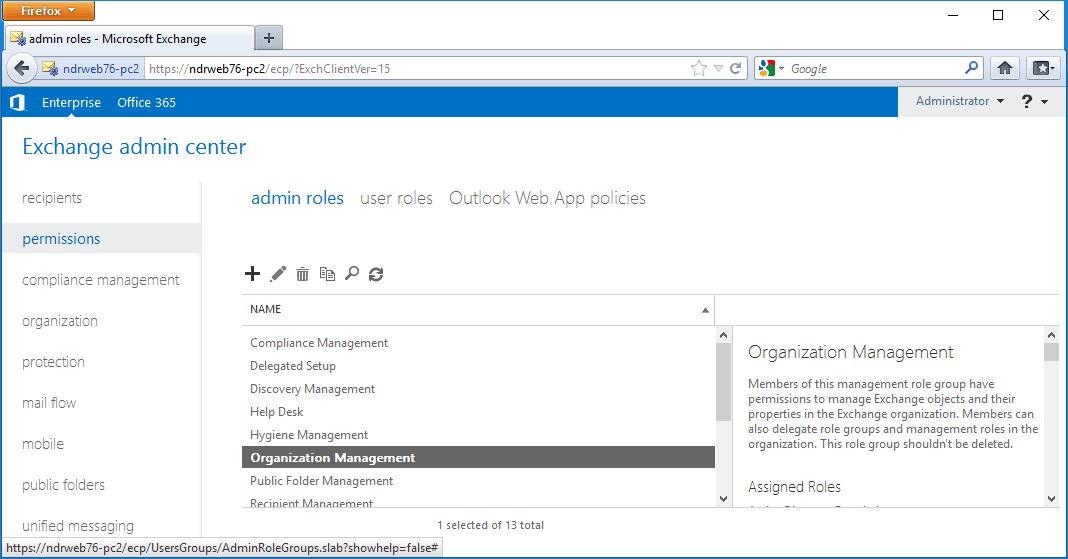Switch to the admin roles tab

pos(297,198)
